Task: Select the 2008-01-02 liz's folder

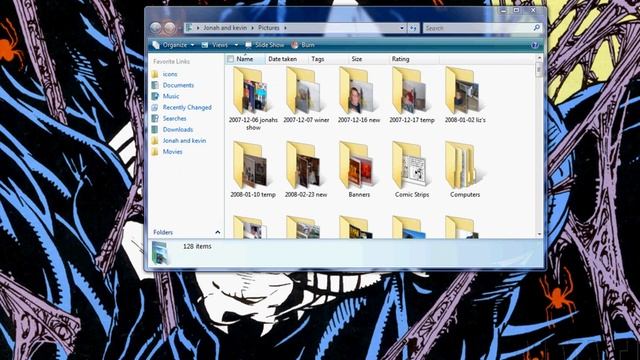Action: pos(465,95)
